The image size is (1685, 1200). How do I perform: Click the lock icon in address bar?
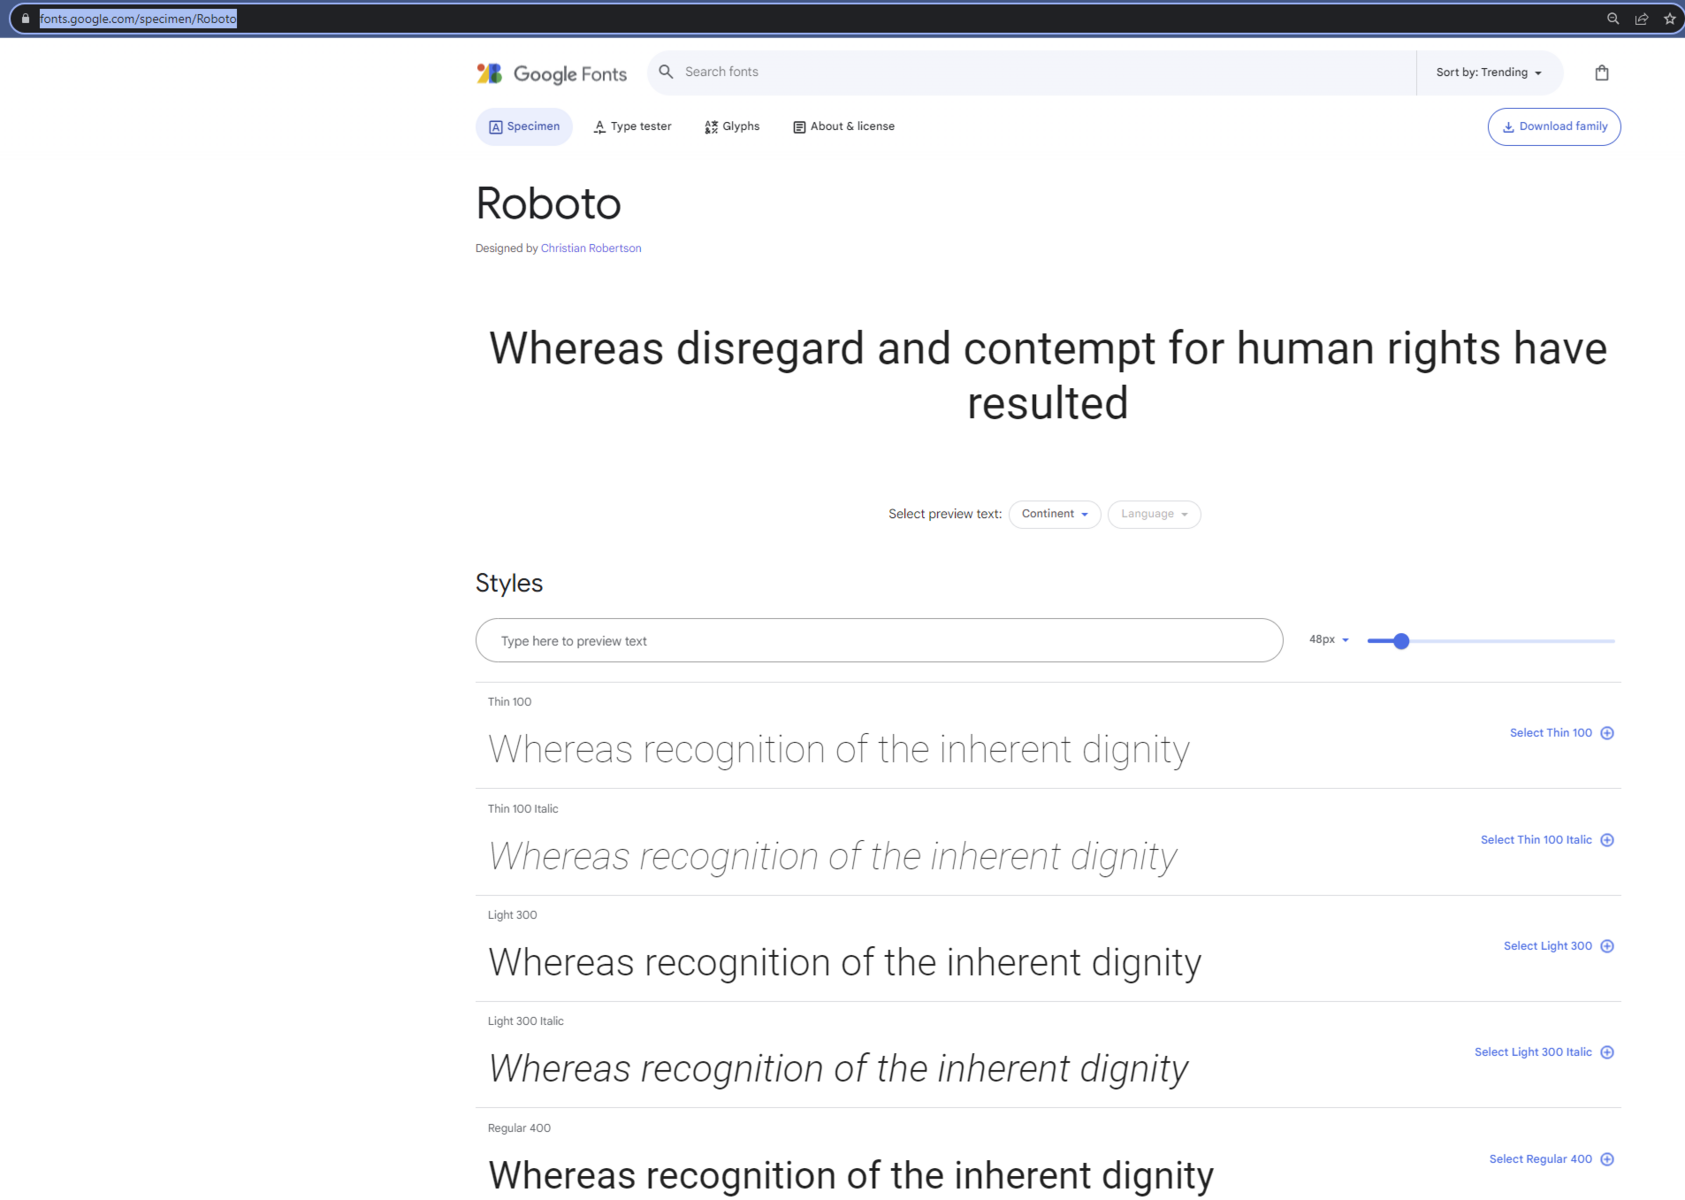(x=26, y=19)
